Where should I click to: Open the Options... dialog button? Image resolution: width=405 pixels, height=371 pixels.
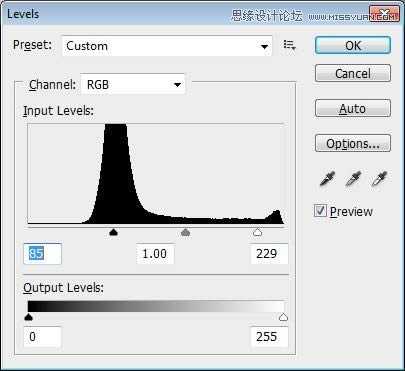click(353, 143)
